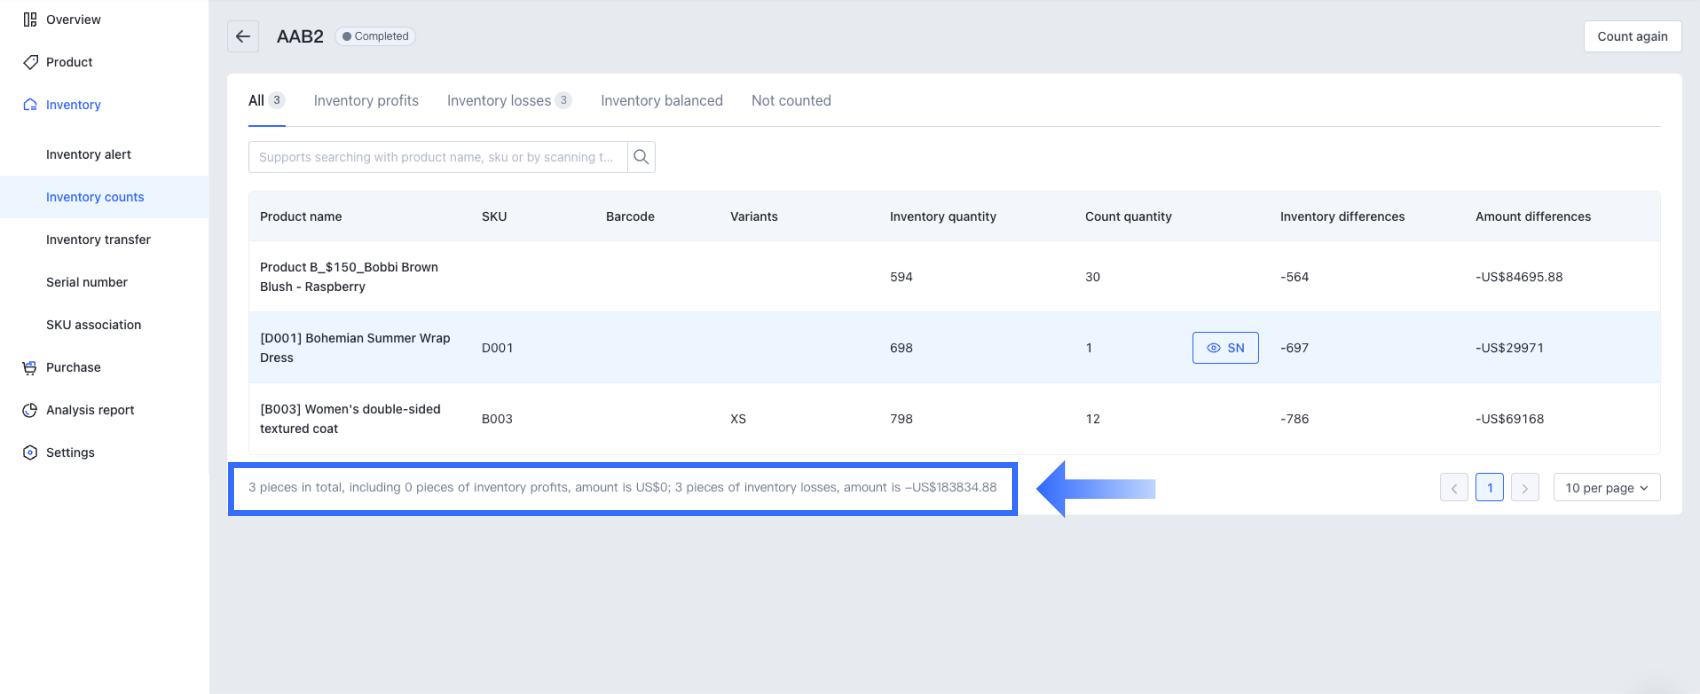The height and width of the screenshot is (694, 1700).
Task: Click the Analysis report chart icon
Action: [x=30, y=410]
